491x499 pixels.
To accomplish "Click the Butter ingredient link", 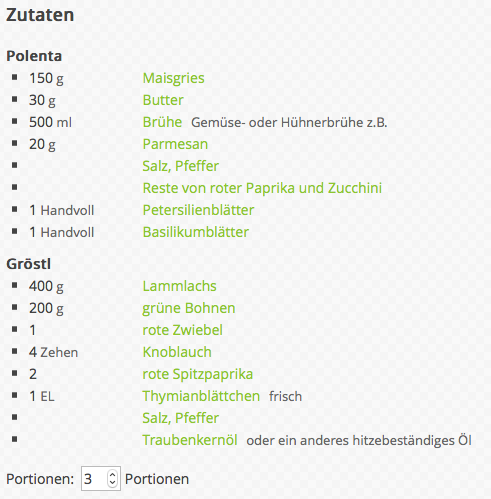I will pyautogui.click(x=163, y=100).
